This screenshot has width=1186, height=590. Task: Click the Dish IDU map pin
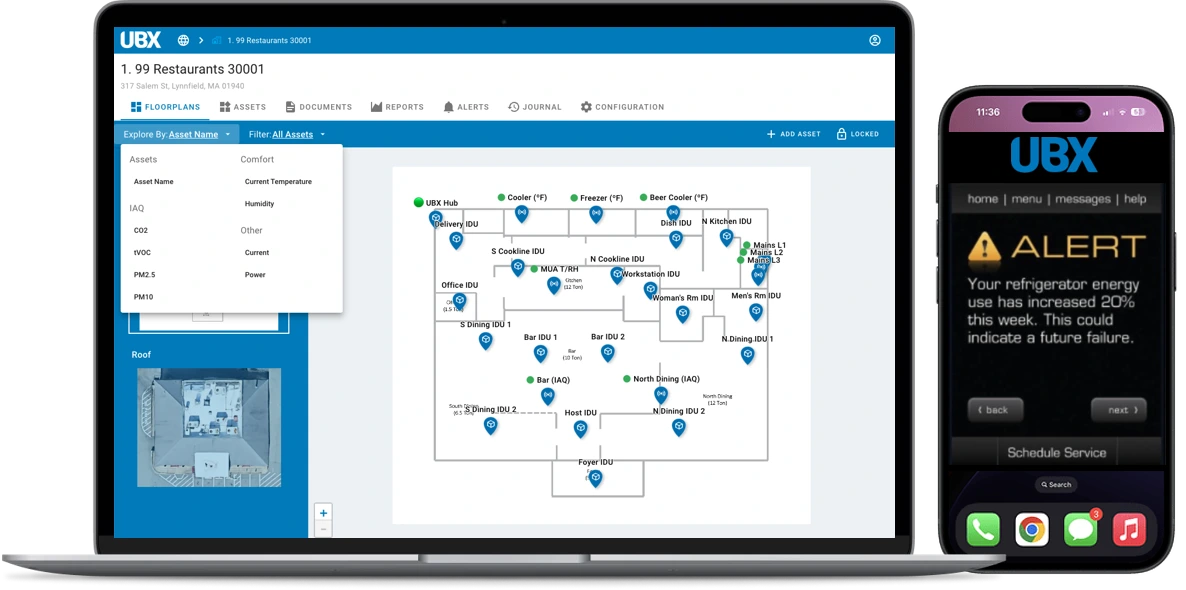[x=676, y=239]
